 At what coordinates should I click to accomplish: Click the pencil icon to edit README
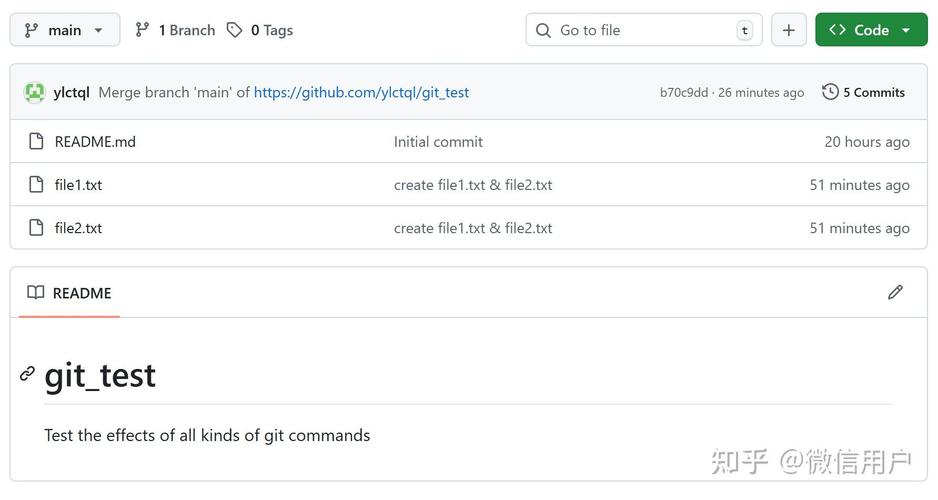click(895, 292)
